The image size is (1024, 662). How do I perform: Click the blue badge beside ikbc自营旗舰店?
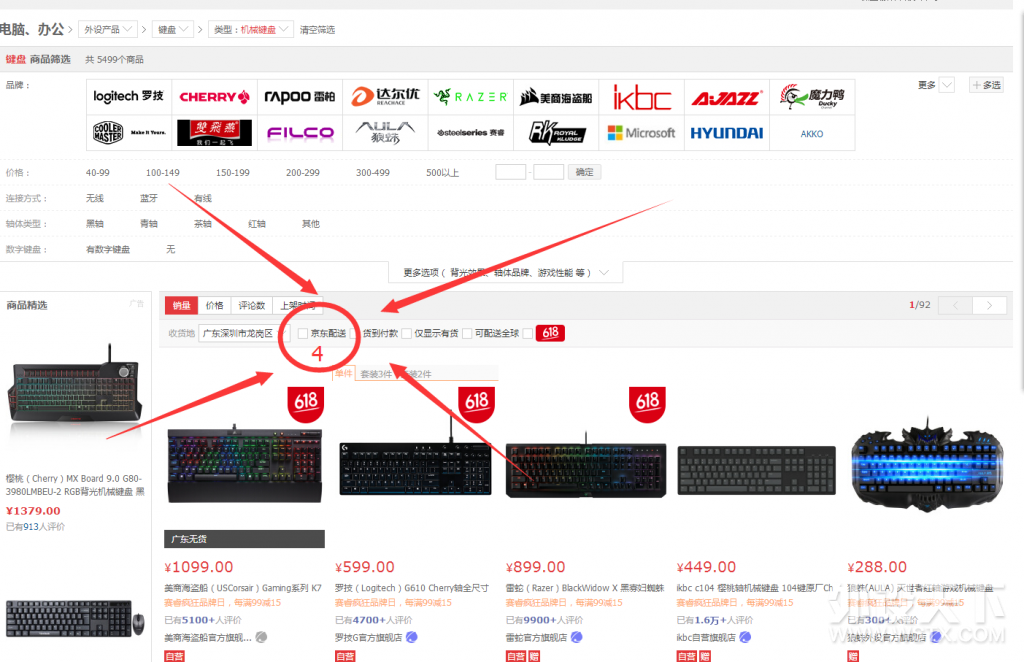click(745, 637)
